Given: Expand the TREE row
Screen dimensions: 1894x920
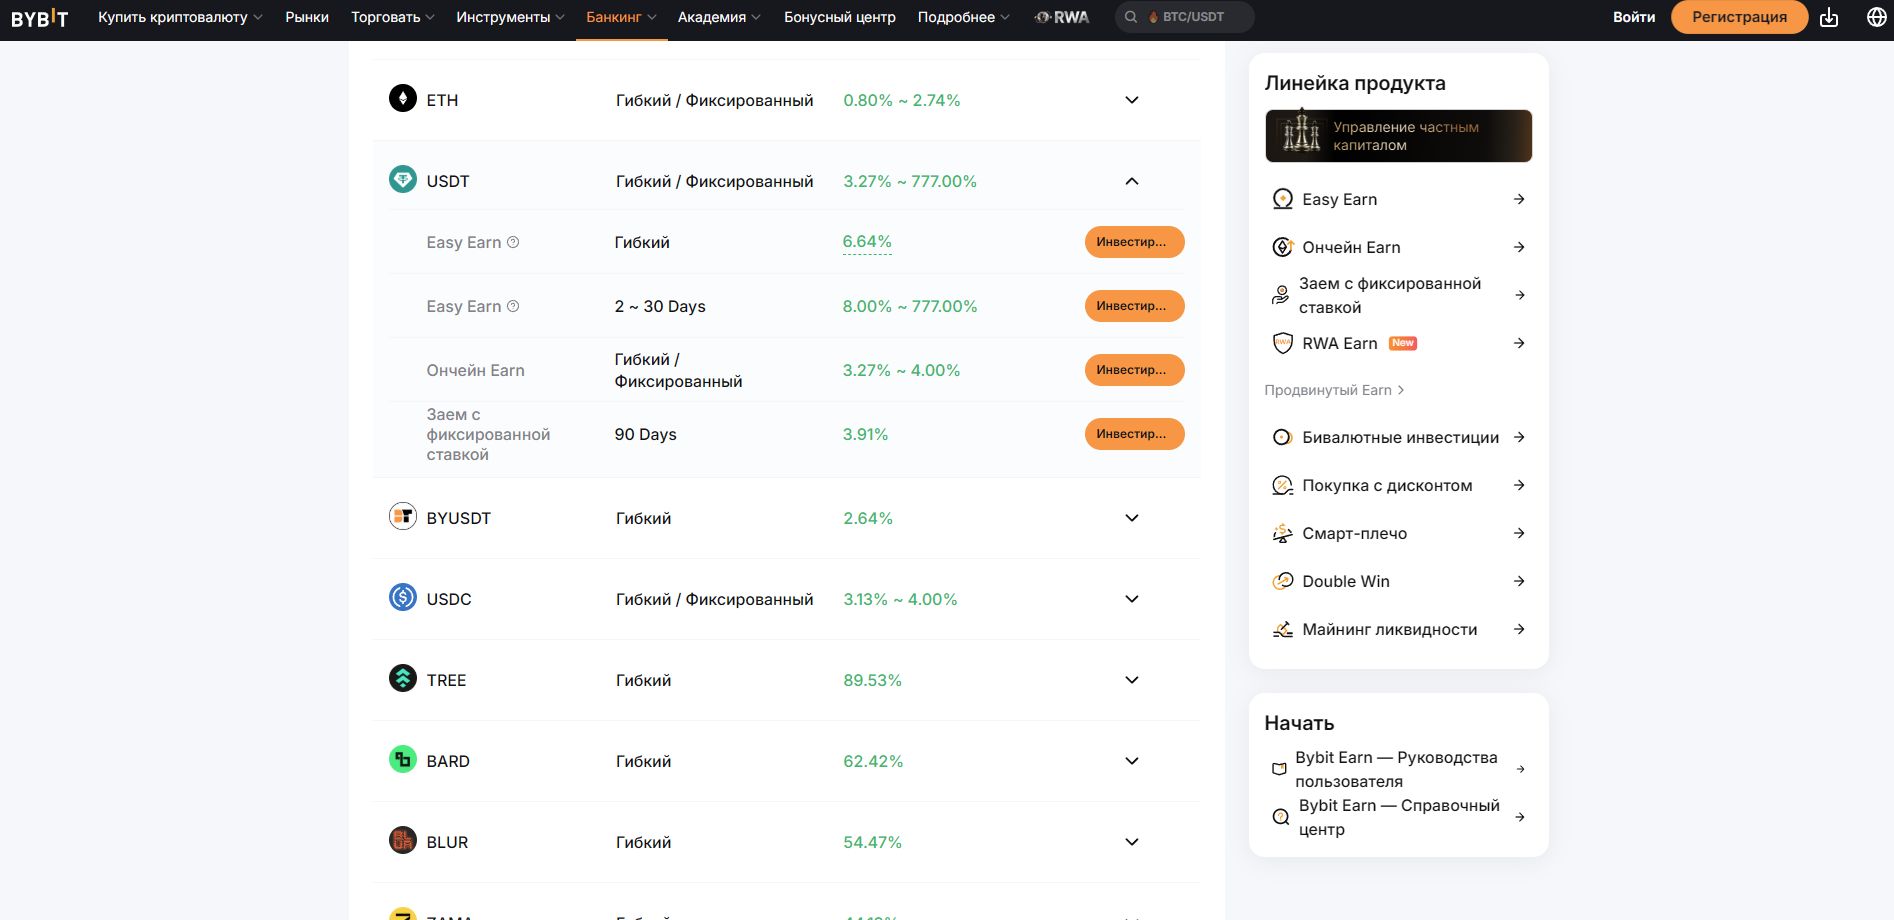Looking at the screenshot, I should click(1132, 680).
